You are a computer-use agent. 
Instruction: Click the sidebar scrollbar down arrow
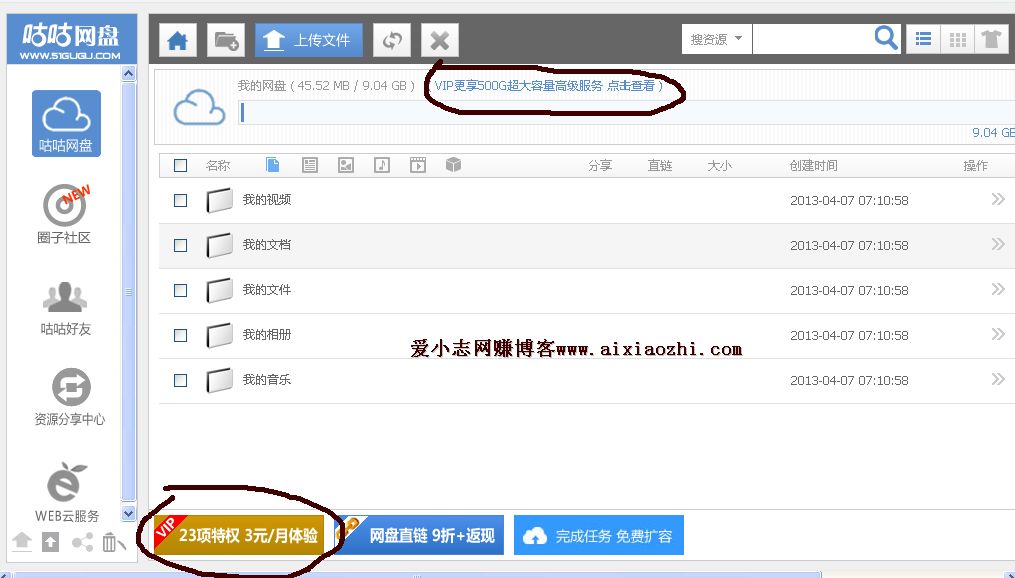[129, 513]
